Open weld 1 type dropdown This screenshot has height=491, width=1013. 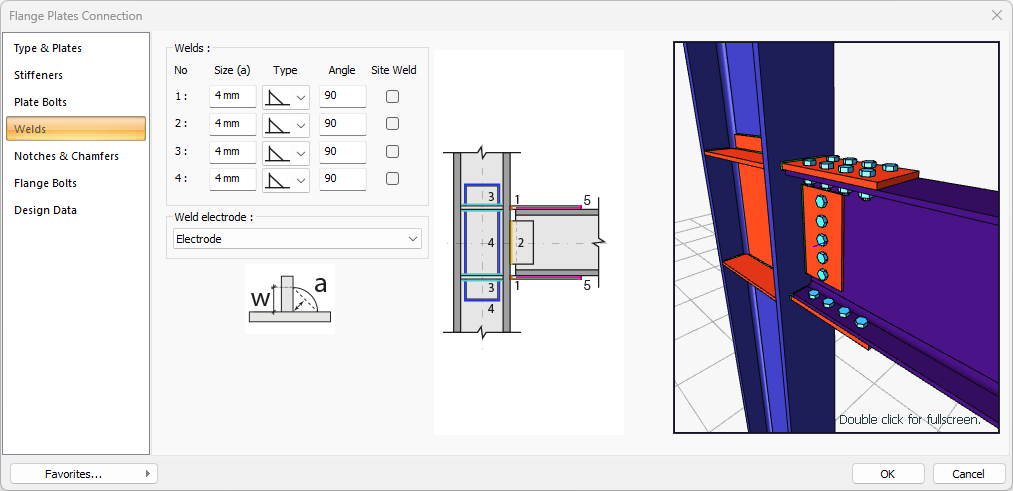click(x=286, y=97)
